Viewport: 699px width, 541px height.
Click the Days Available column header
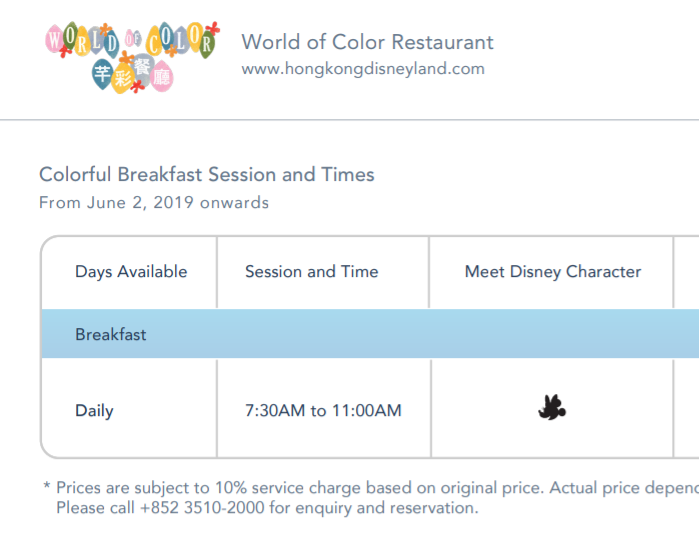pyautogui.click(x=131, y=271)
